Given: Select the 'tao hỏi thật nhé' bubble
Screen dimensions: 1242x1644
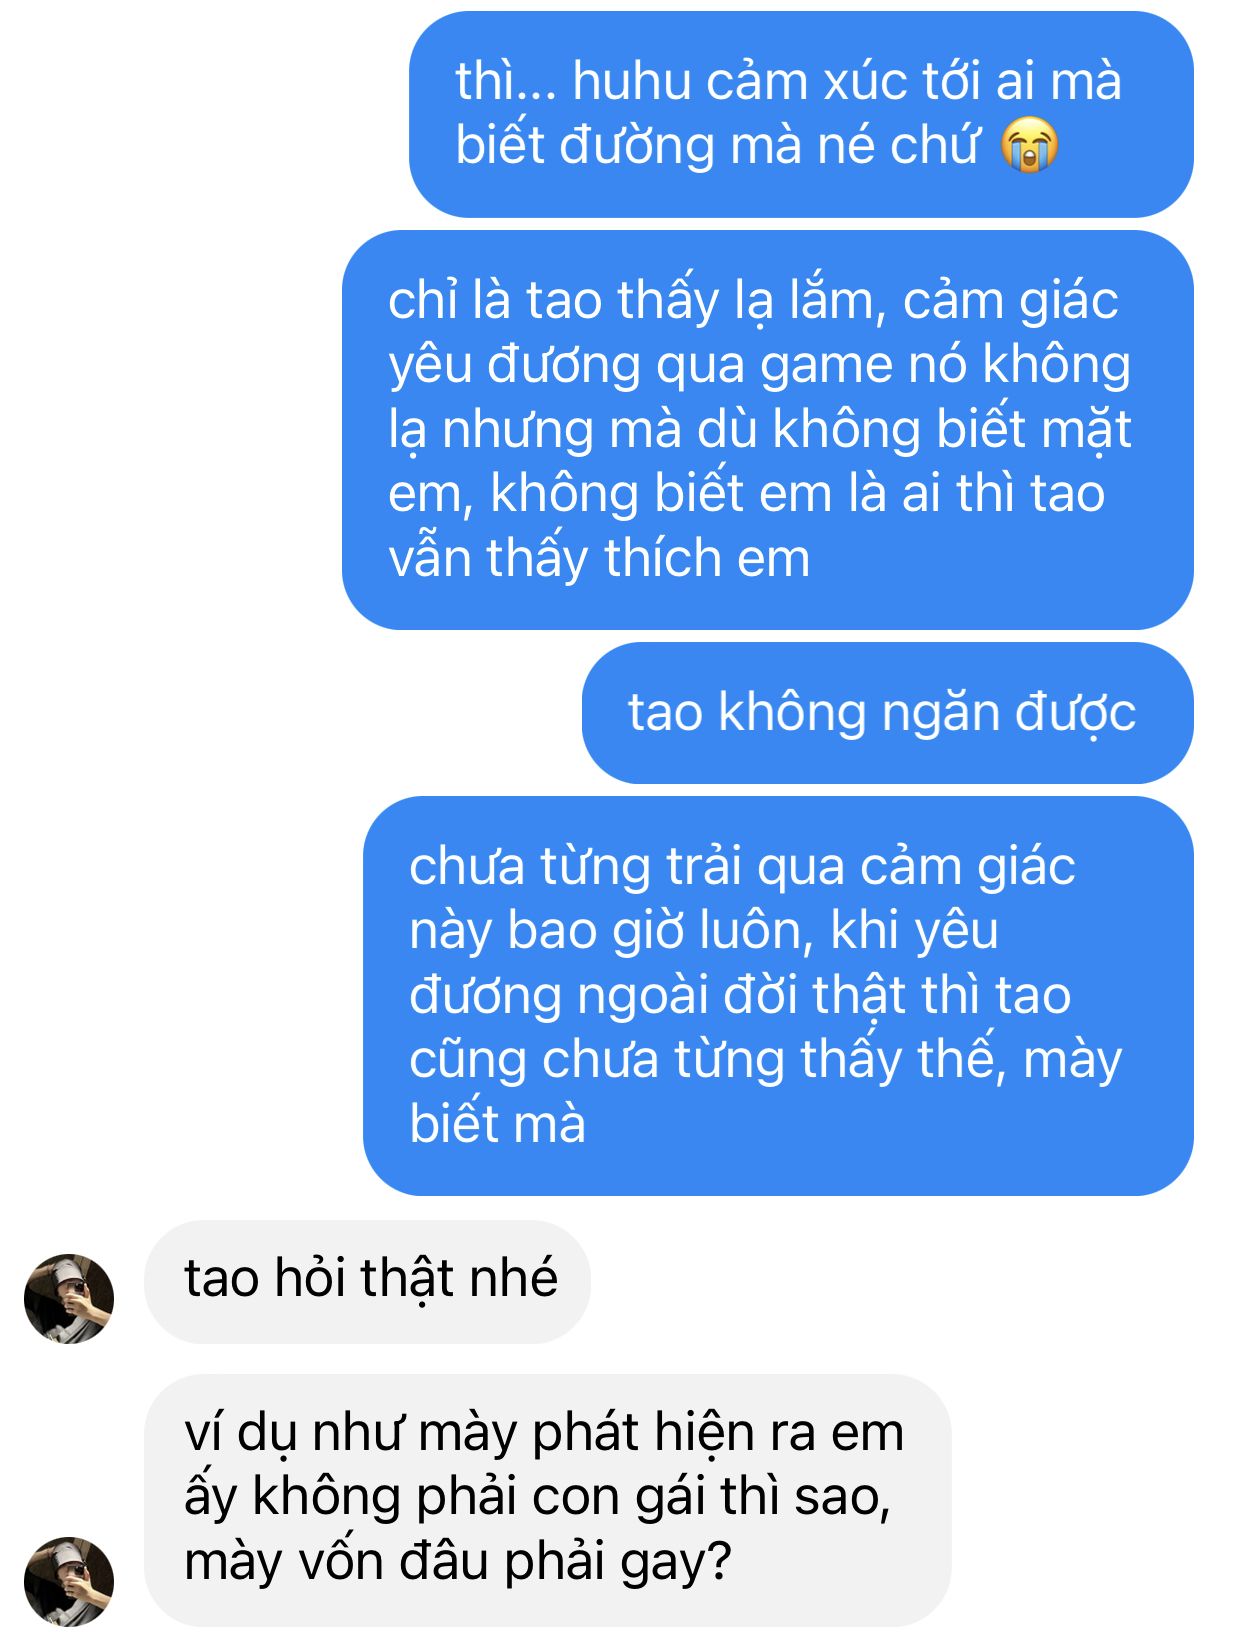Looking at the screenshot, I should point(368,1281).
